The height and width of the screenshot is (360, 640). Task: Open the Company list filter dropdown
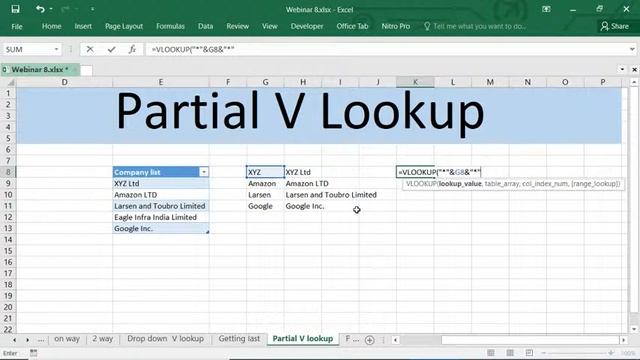click(x=203, y=172)
